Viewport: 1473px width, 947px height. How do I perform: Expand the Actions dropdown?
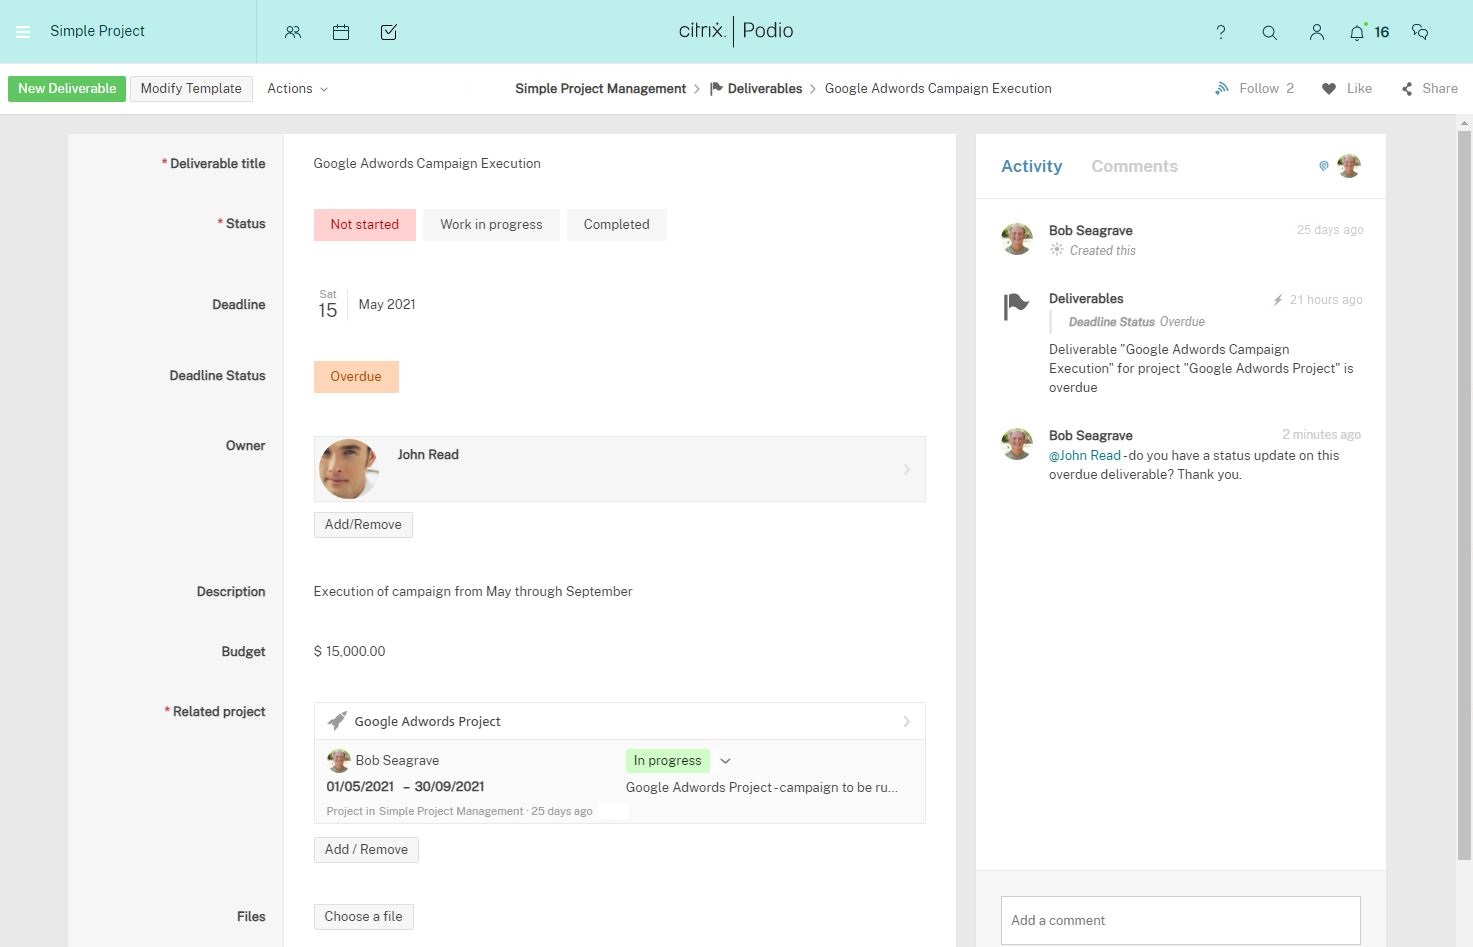[297, 89]
